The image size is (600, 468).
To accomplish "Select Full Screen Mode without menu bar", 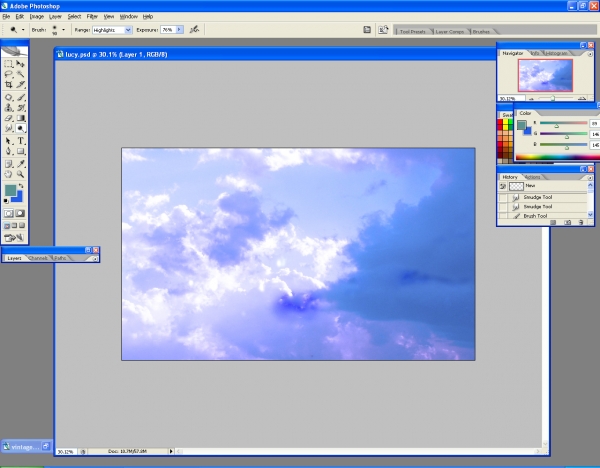I will 22,226.
